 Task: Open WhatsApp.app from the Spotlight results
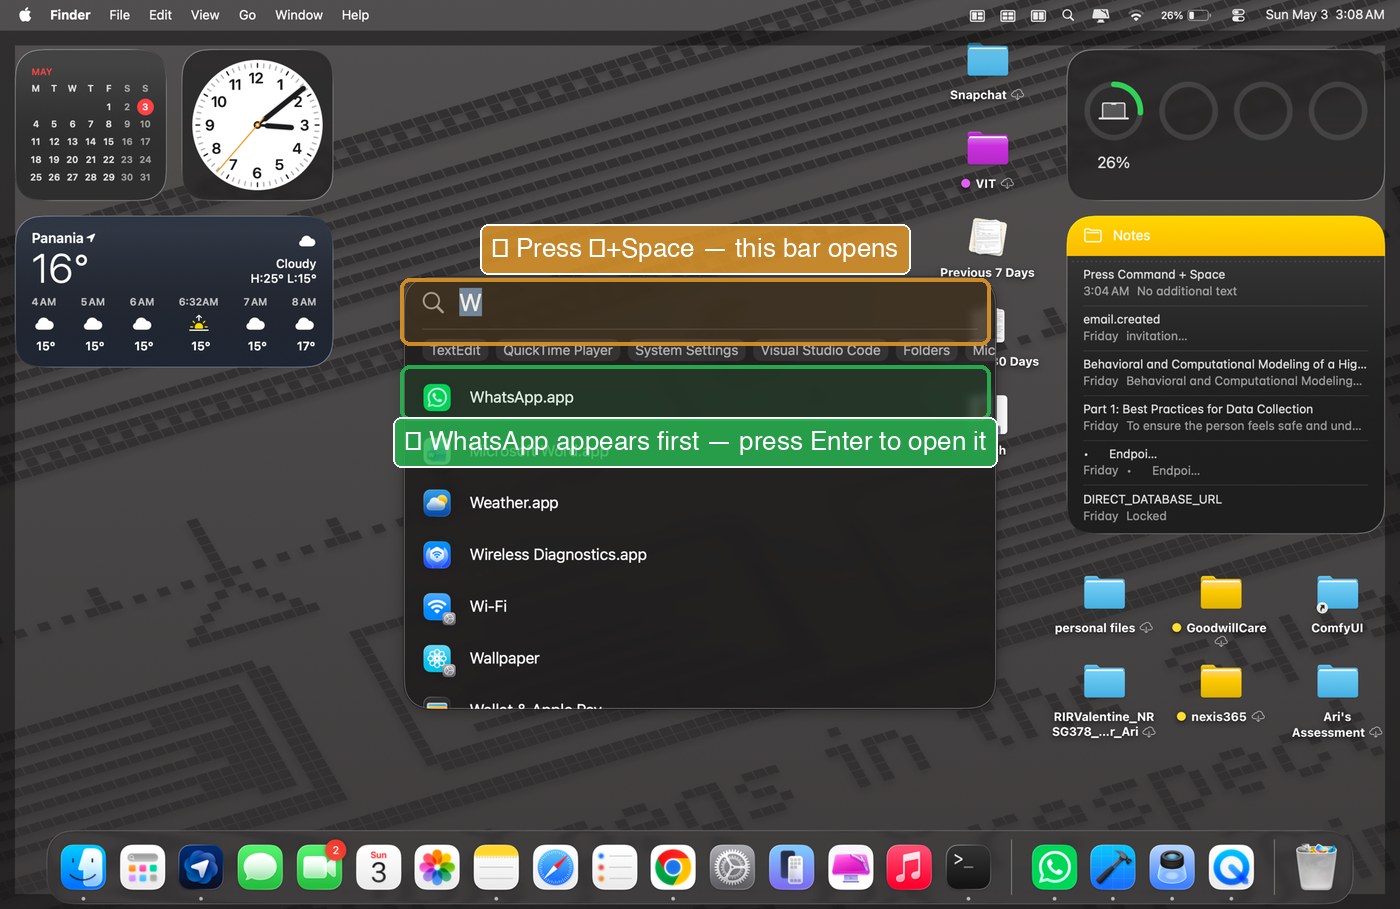click(x=696, y=397)
